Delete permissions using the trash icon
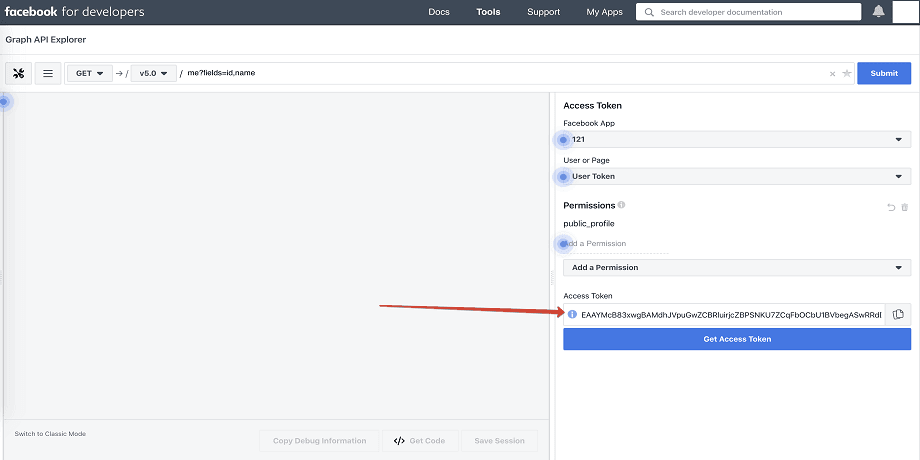This screenshot has height=460, width=920. click(x=905, y=207)
